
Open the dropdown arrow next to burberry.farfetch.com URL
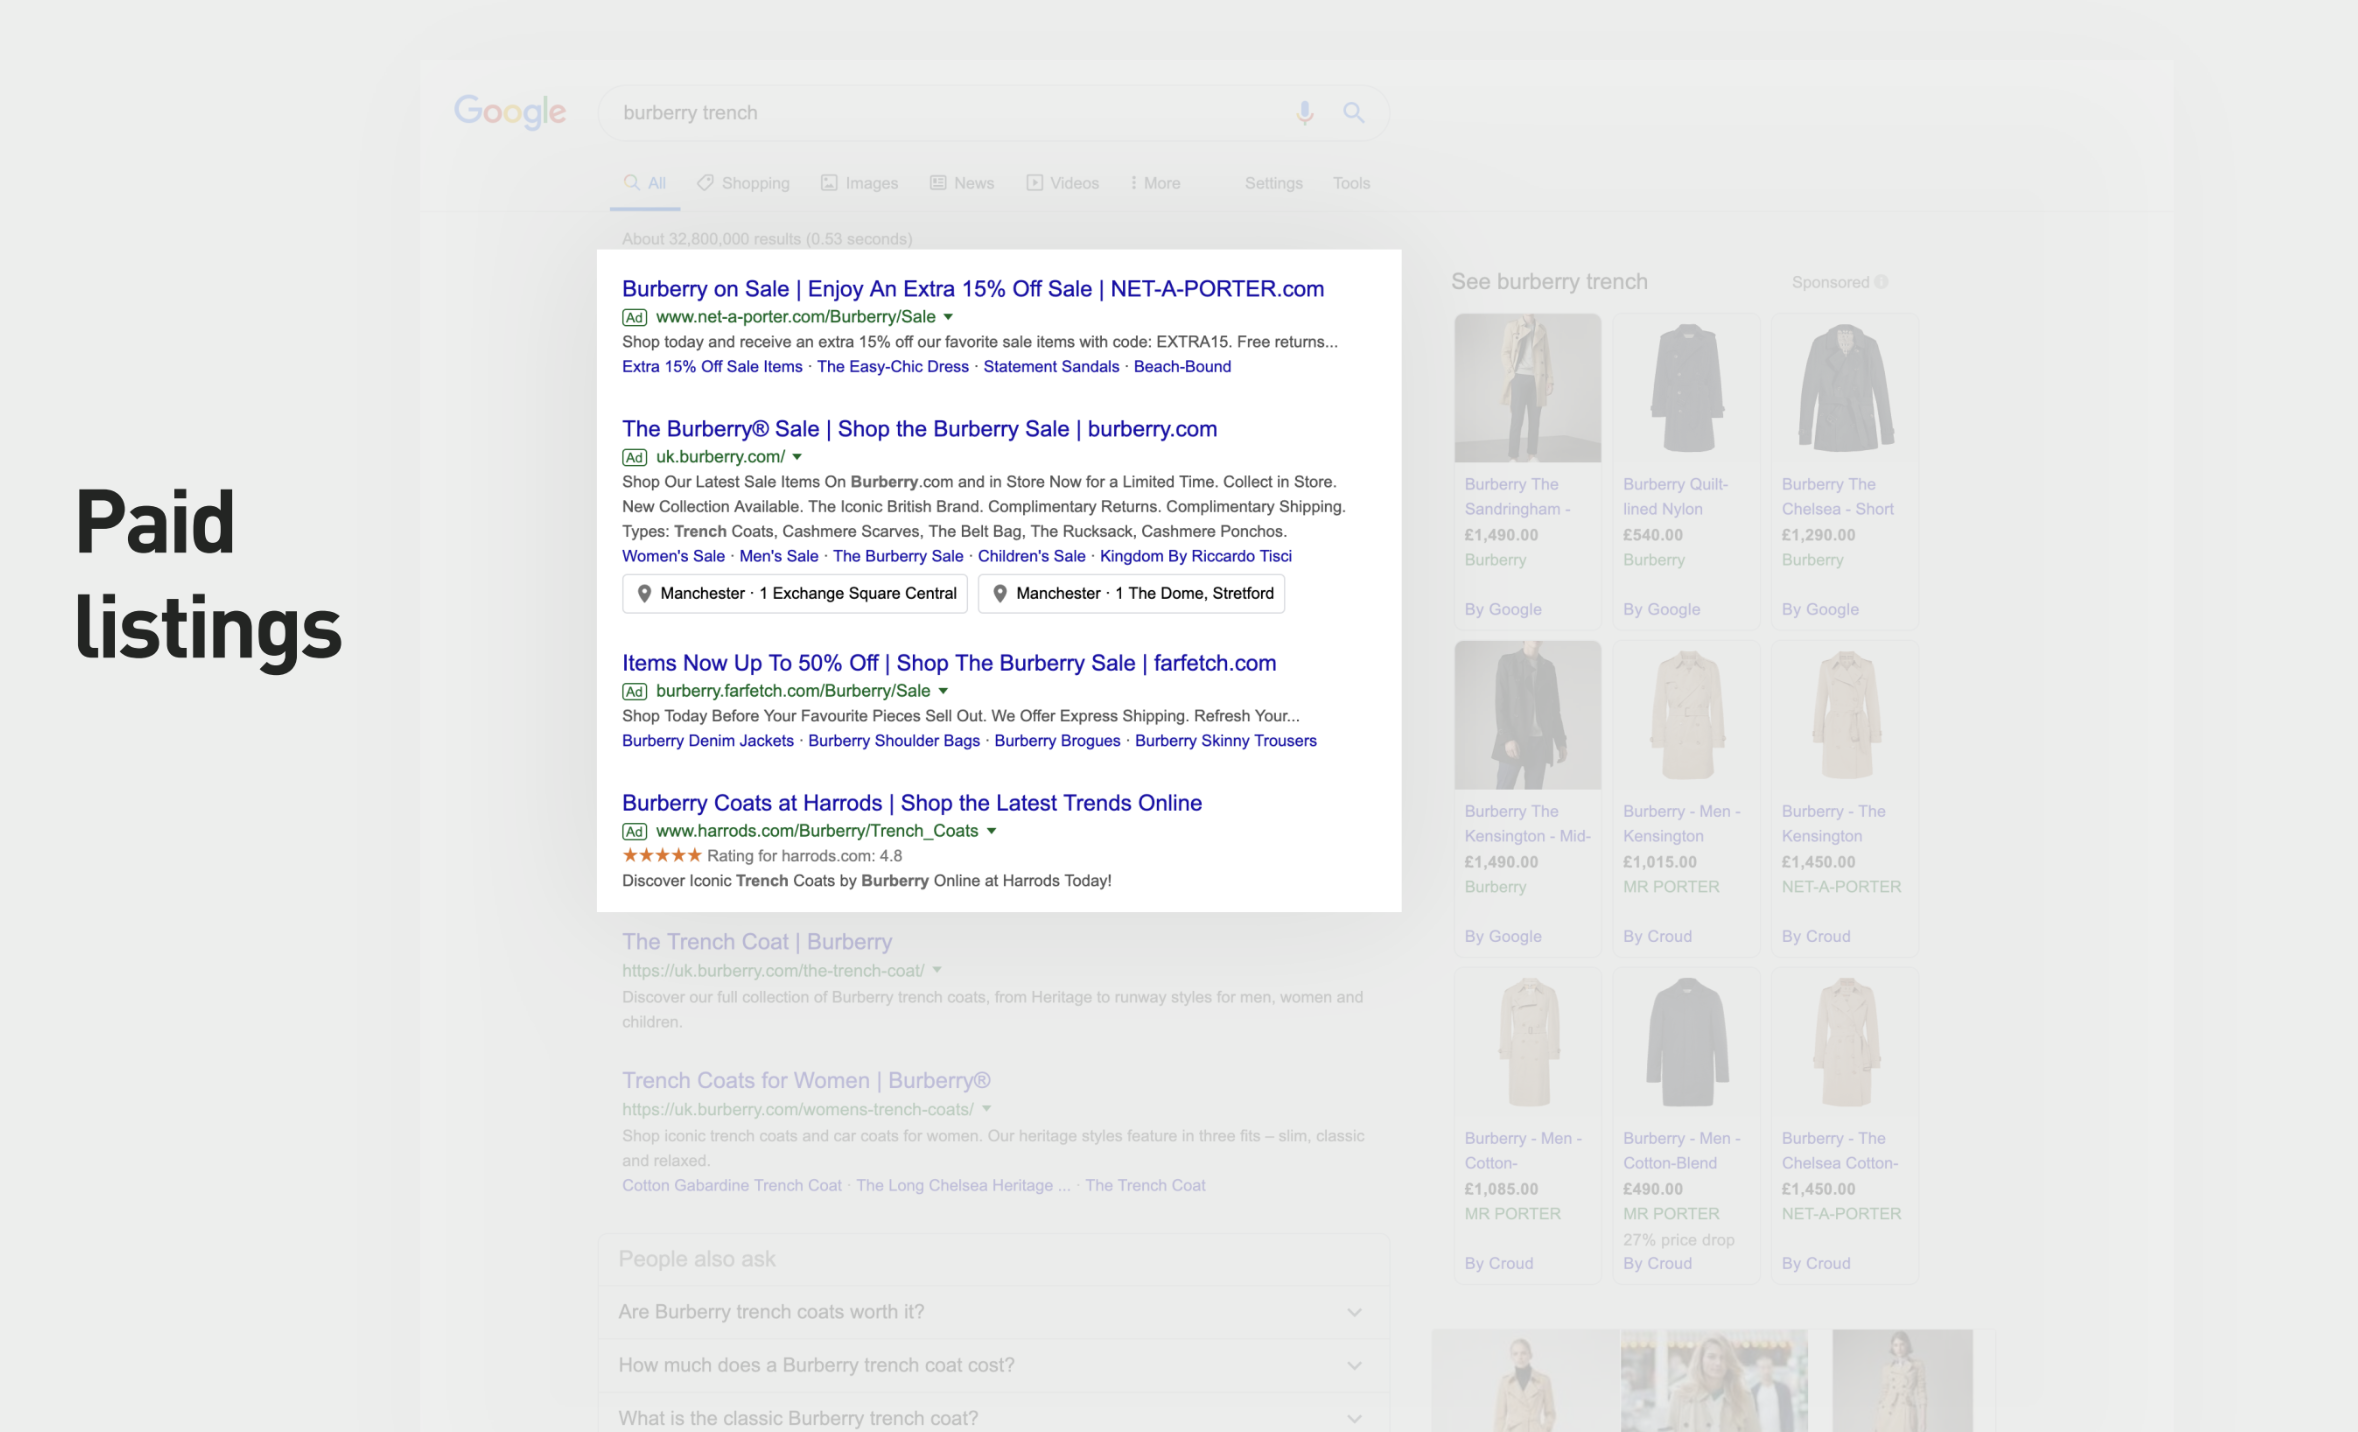pyautogui.click(x=943, y=691)
